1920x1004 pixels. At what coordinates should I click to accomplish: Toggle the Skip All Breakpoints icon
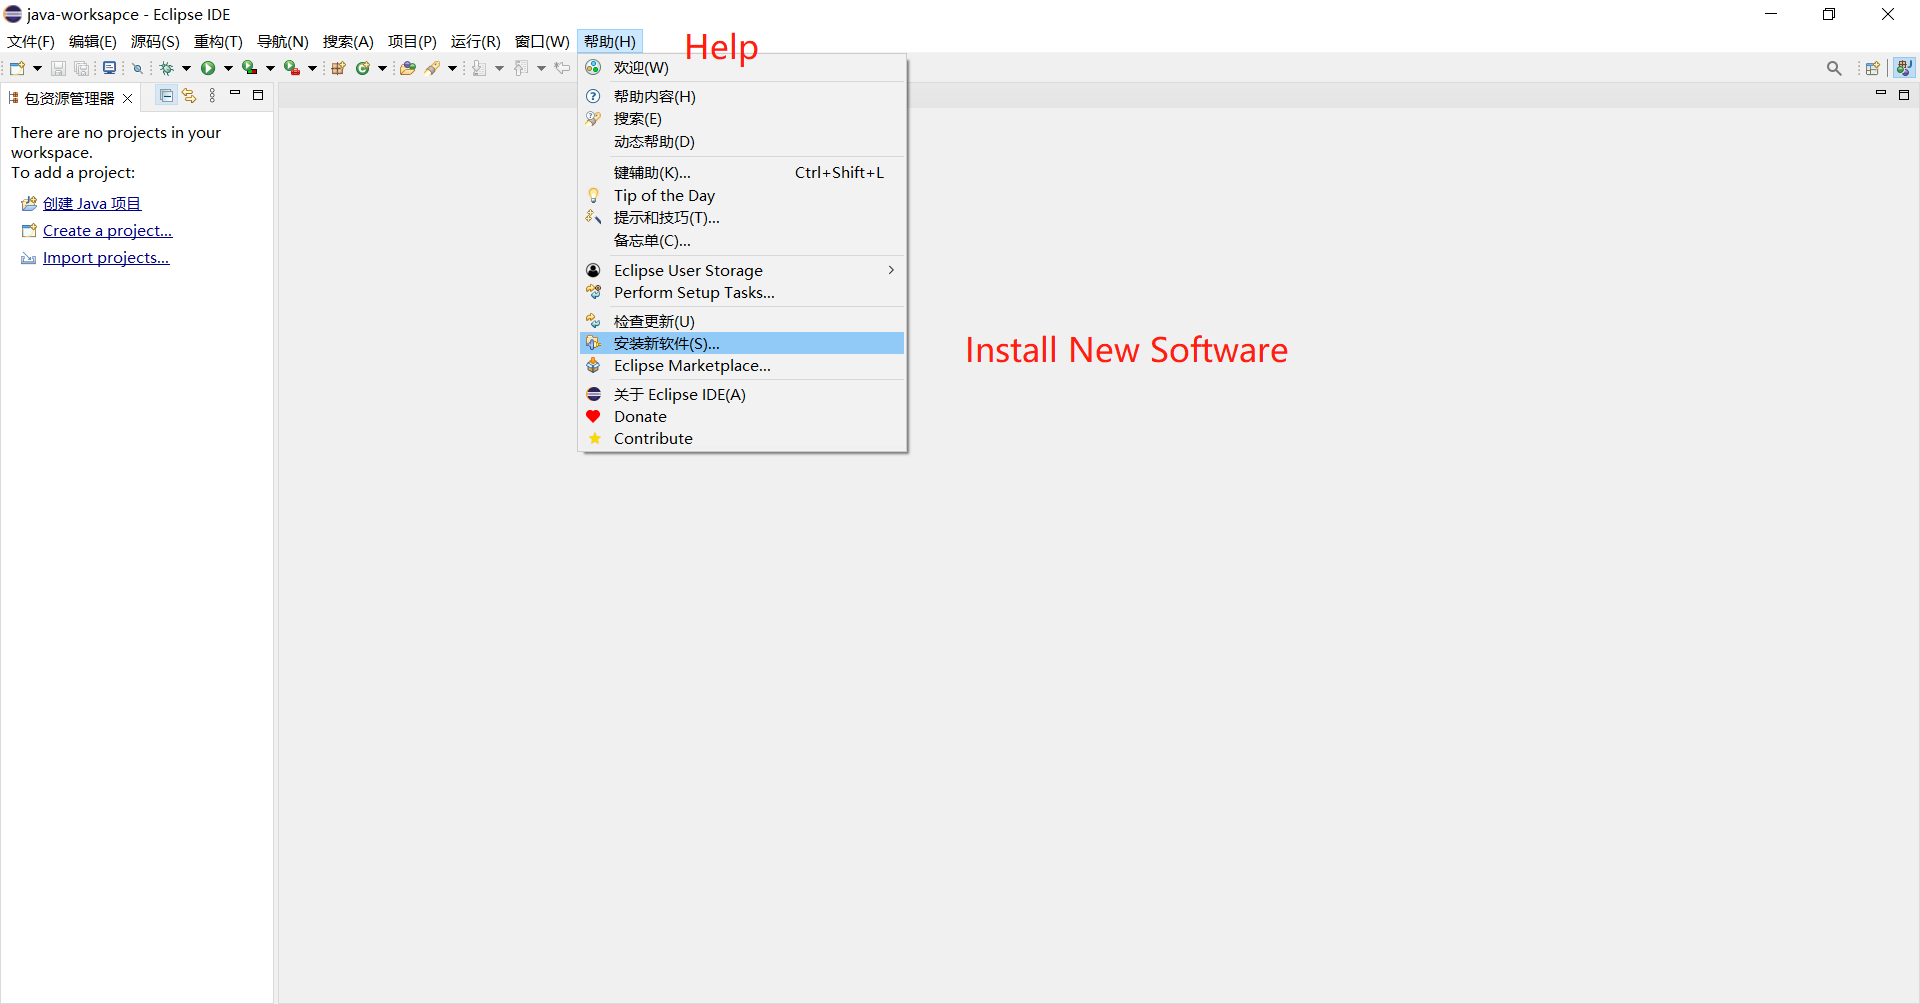click(137, 68)
